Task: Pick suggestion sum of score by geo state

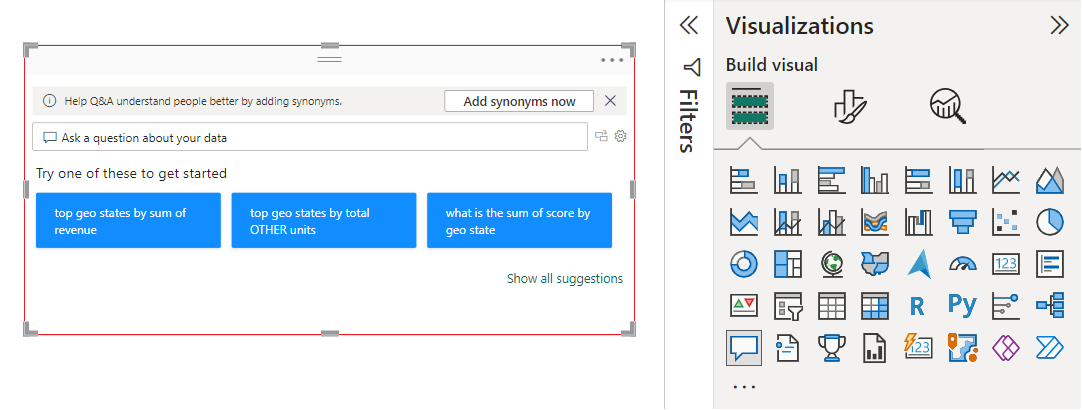Action: 520,221
